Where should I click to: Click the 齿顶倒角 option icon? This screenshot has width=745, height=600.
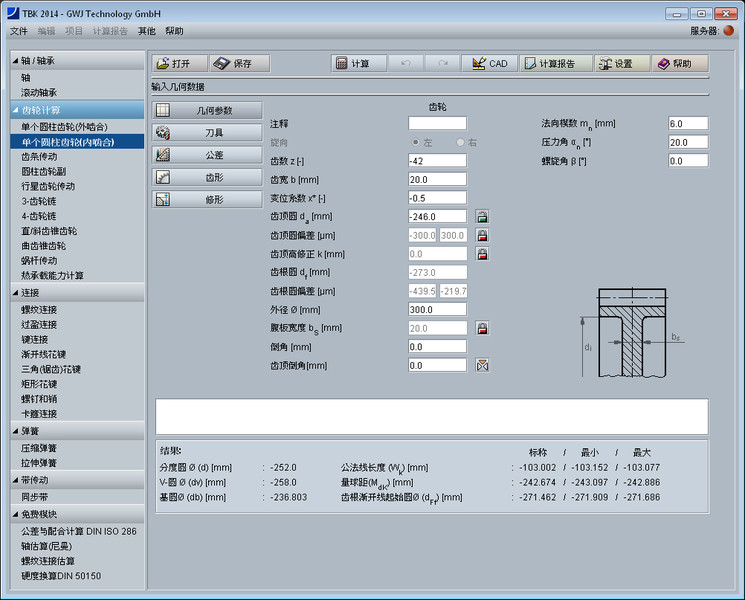point(482,365)
